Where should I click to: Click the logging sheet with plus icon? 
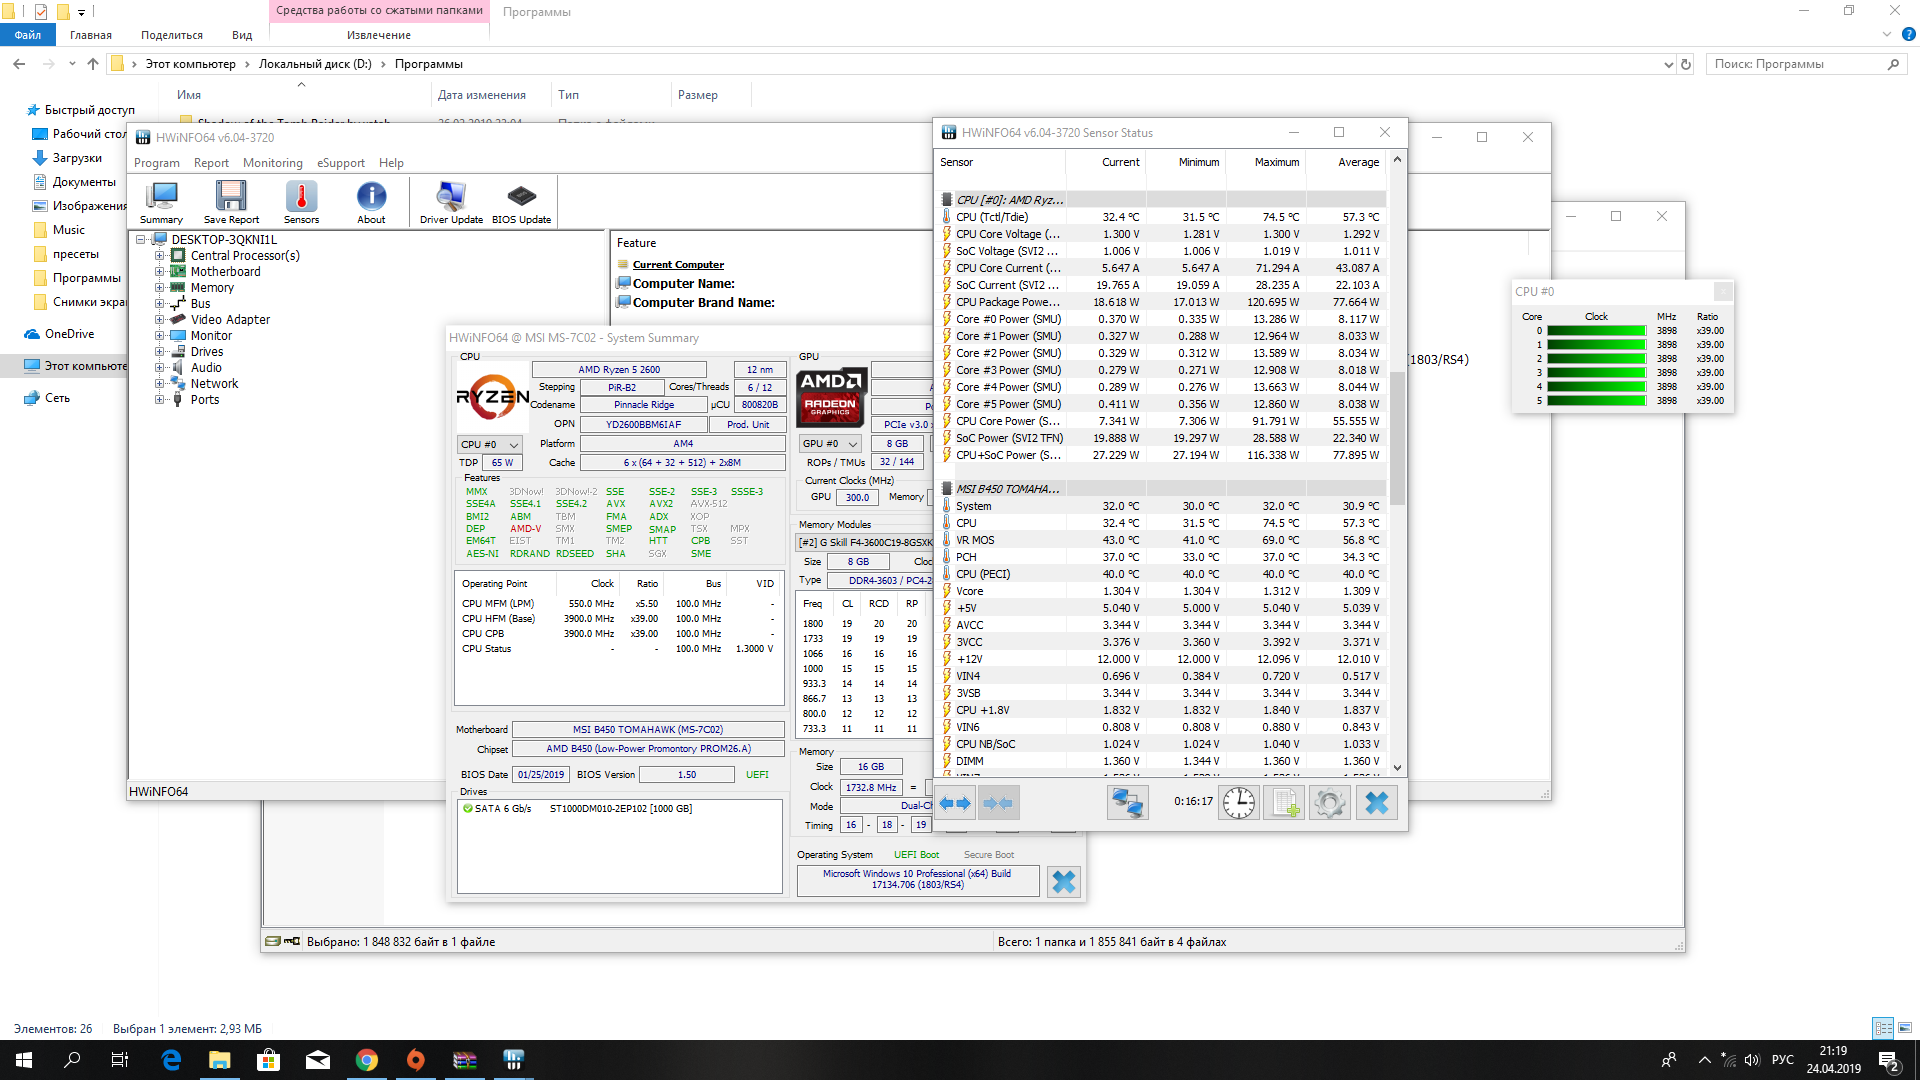coord(1284,803)
